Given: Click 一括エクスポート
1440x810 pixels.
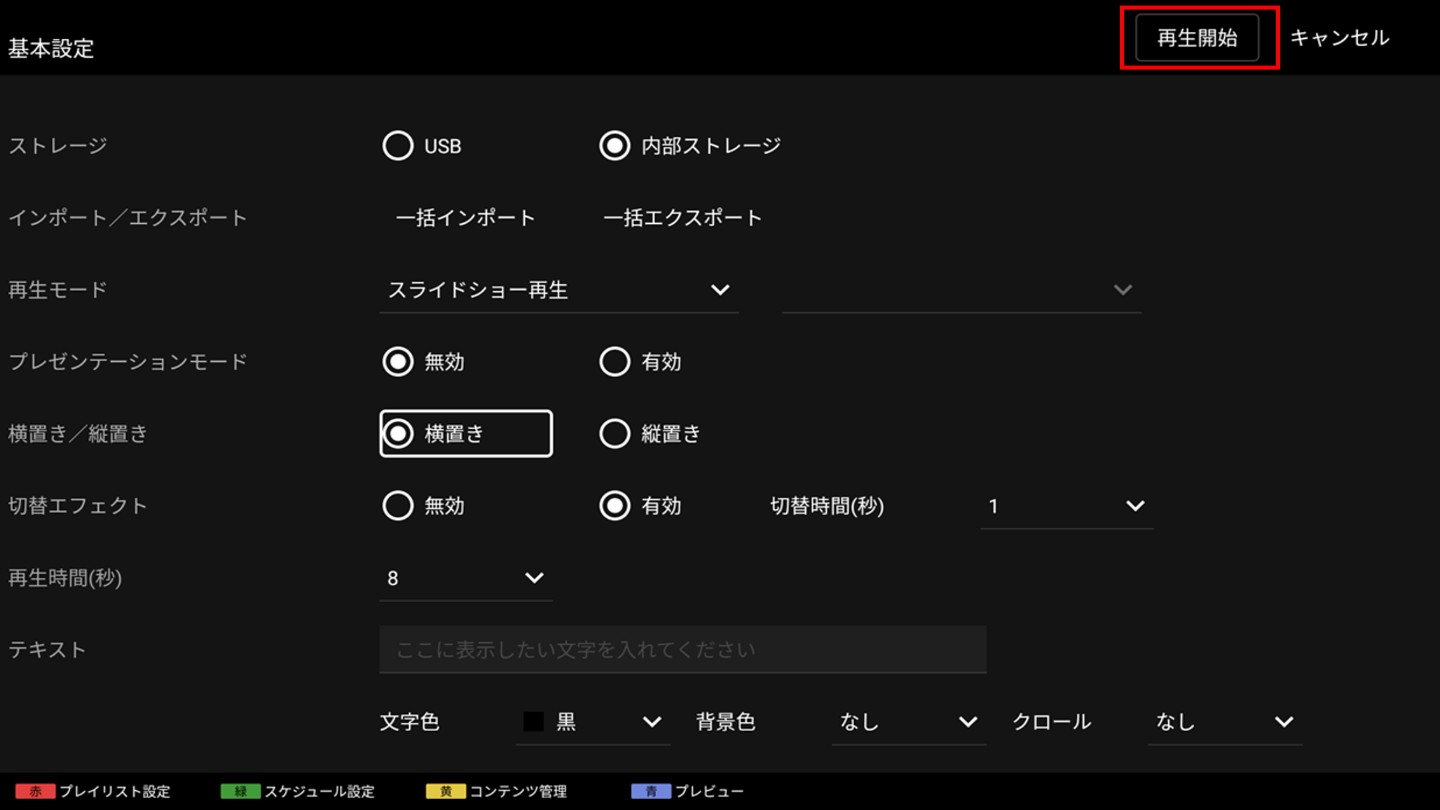Looking at the screenshot, I should (682, 218).
